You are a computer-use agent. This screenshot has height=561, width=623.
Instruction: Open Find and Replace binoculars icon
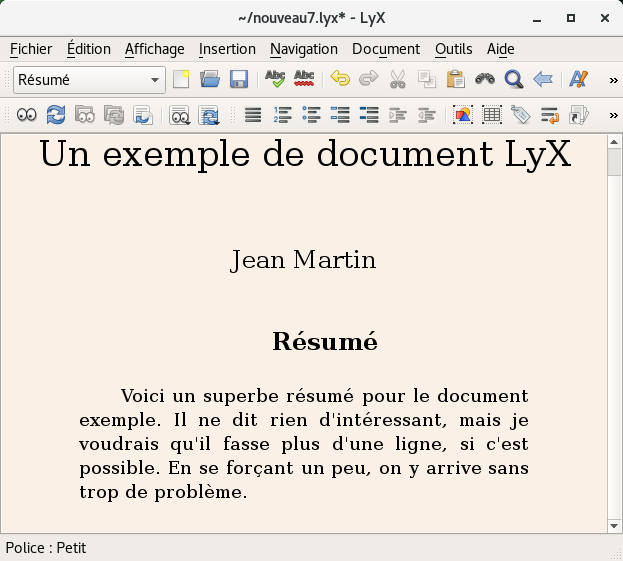tap(485, 79)
